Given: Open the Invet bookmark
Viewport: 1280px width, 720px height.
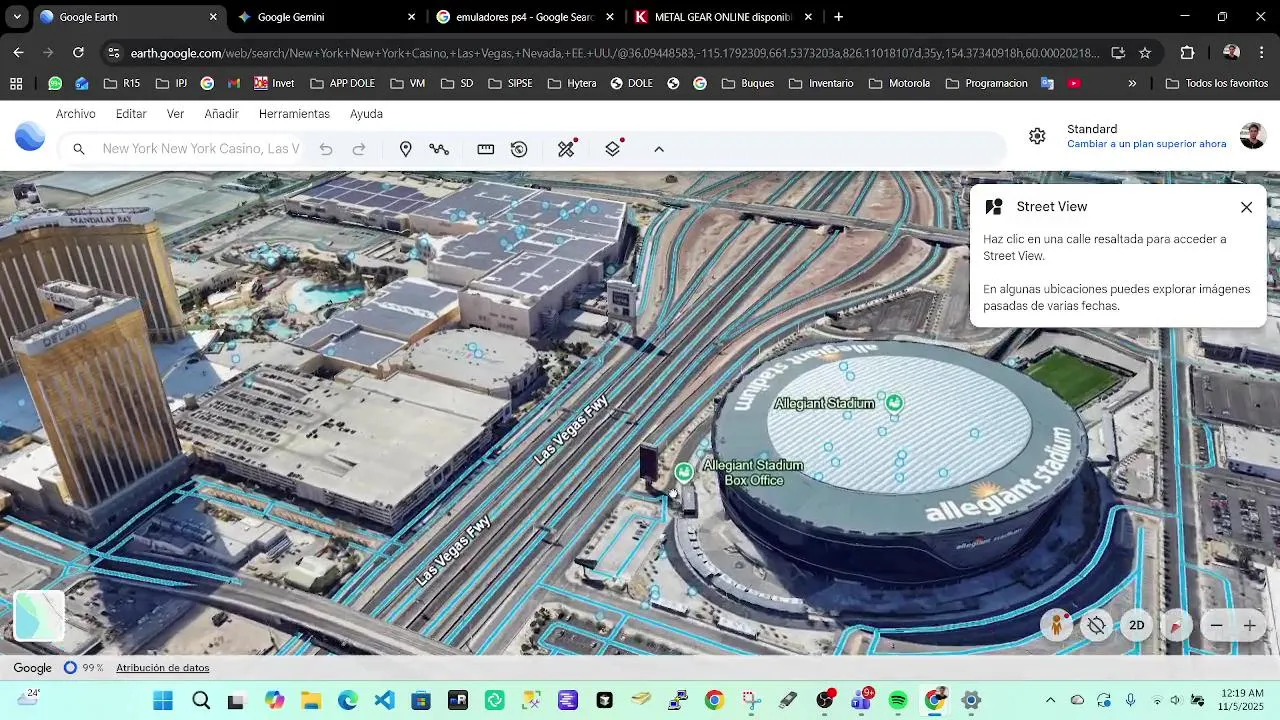Looking at the screenshot, I should 274,83.
